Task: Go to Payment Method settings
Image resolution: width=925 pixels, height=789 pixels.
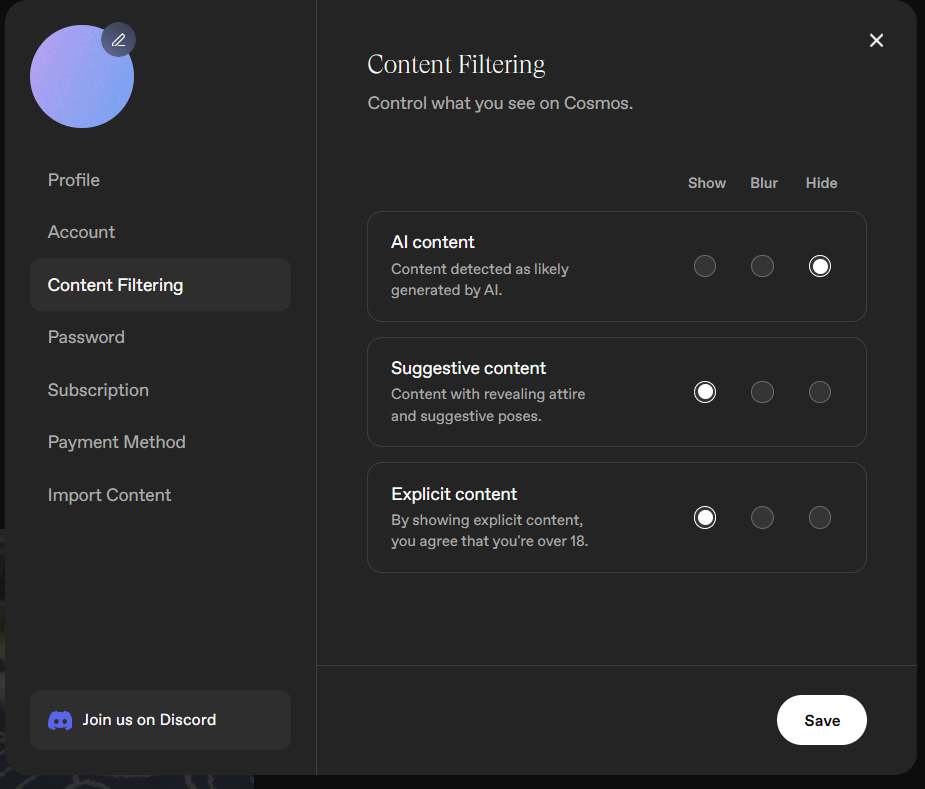Action: point(117,442)
